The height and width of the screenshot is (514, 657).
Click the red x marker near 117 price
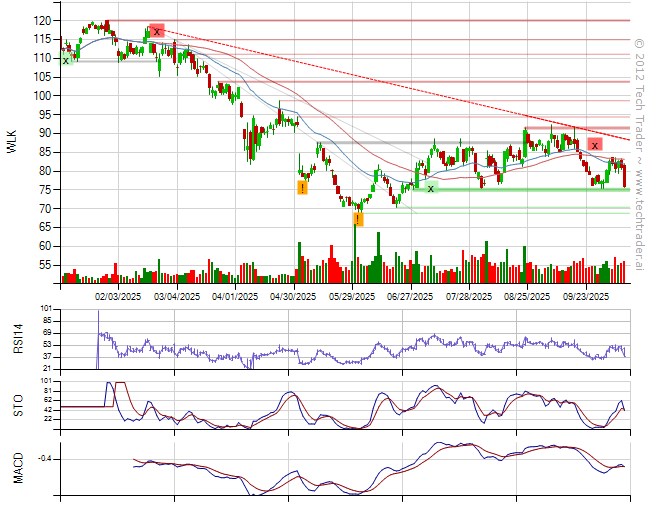pyautogui.click(x=157, y=31)
